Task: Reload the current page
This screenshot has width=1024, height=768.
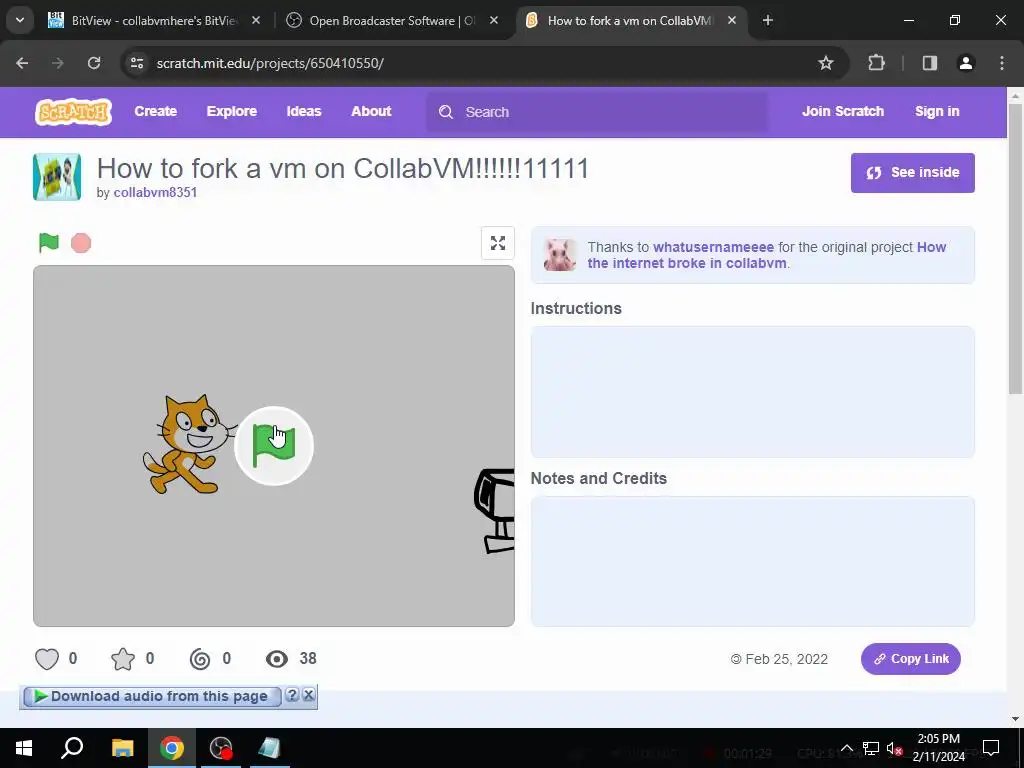Action: pyautogui.click(x=94, y=63)
